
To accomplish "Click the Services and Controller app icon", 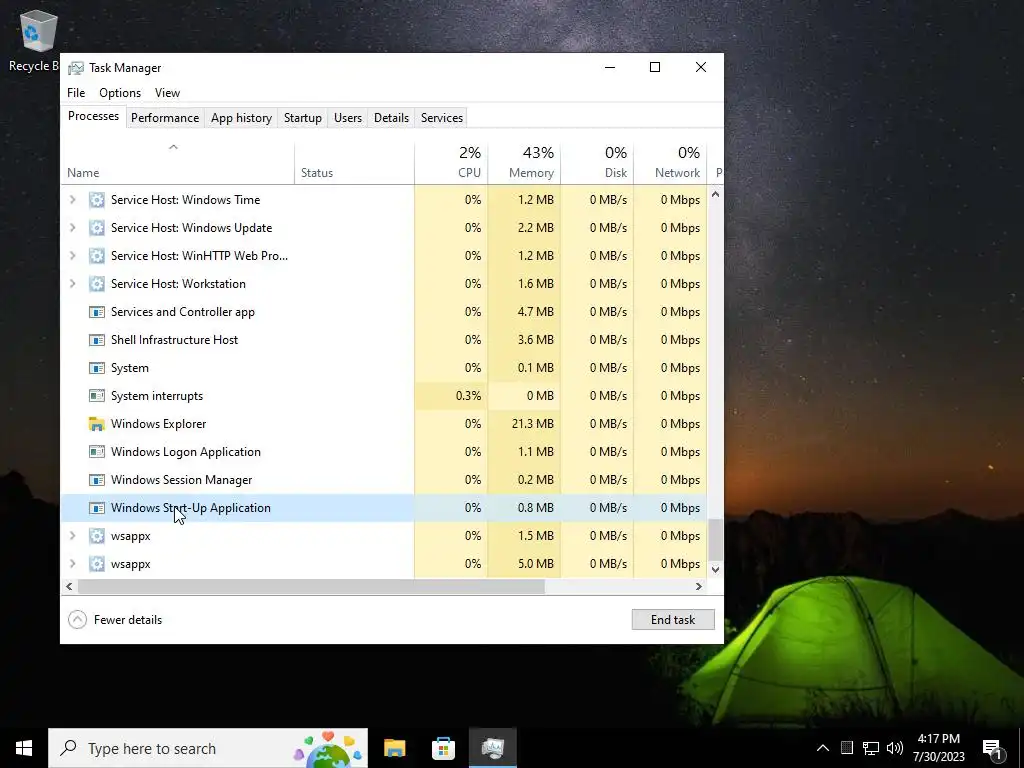I will (97, 312).
